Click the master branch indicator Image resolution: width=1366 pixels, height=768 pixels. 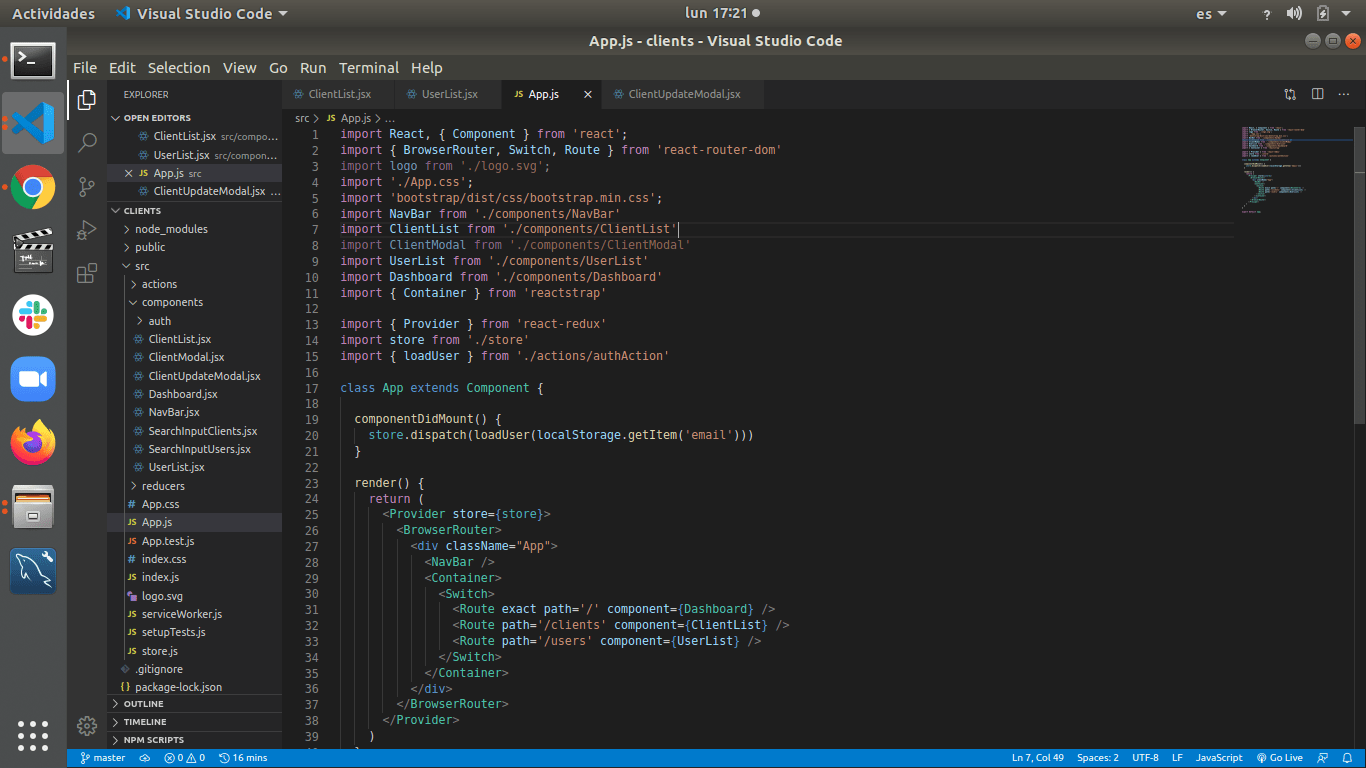103,758
